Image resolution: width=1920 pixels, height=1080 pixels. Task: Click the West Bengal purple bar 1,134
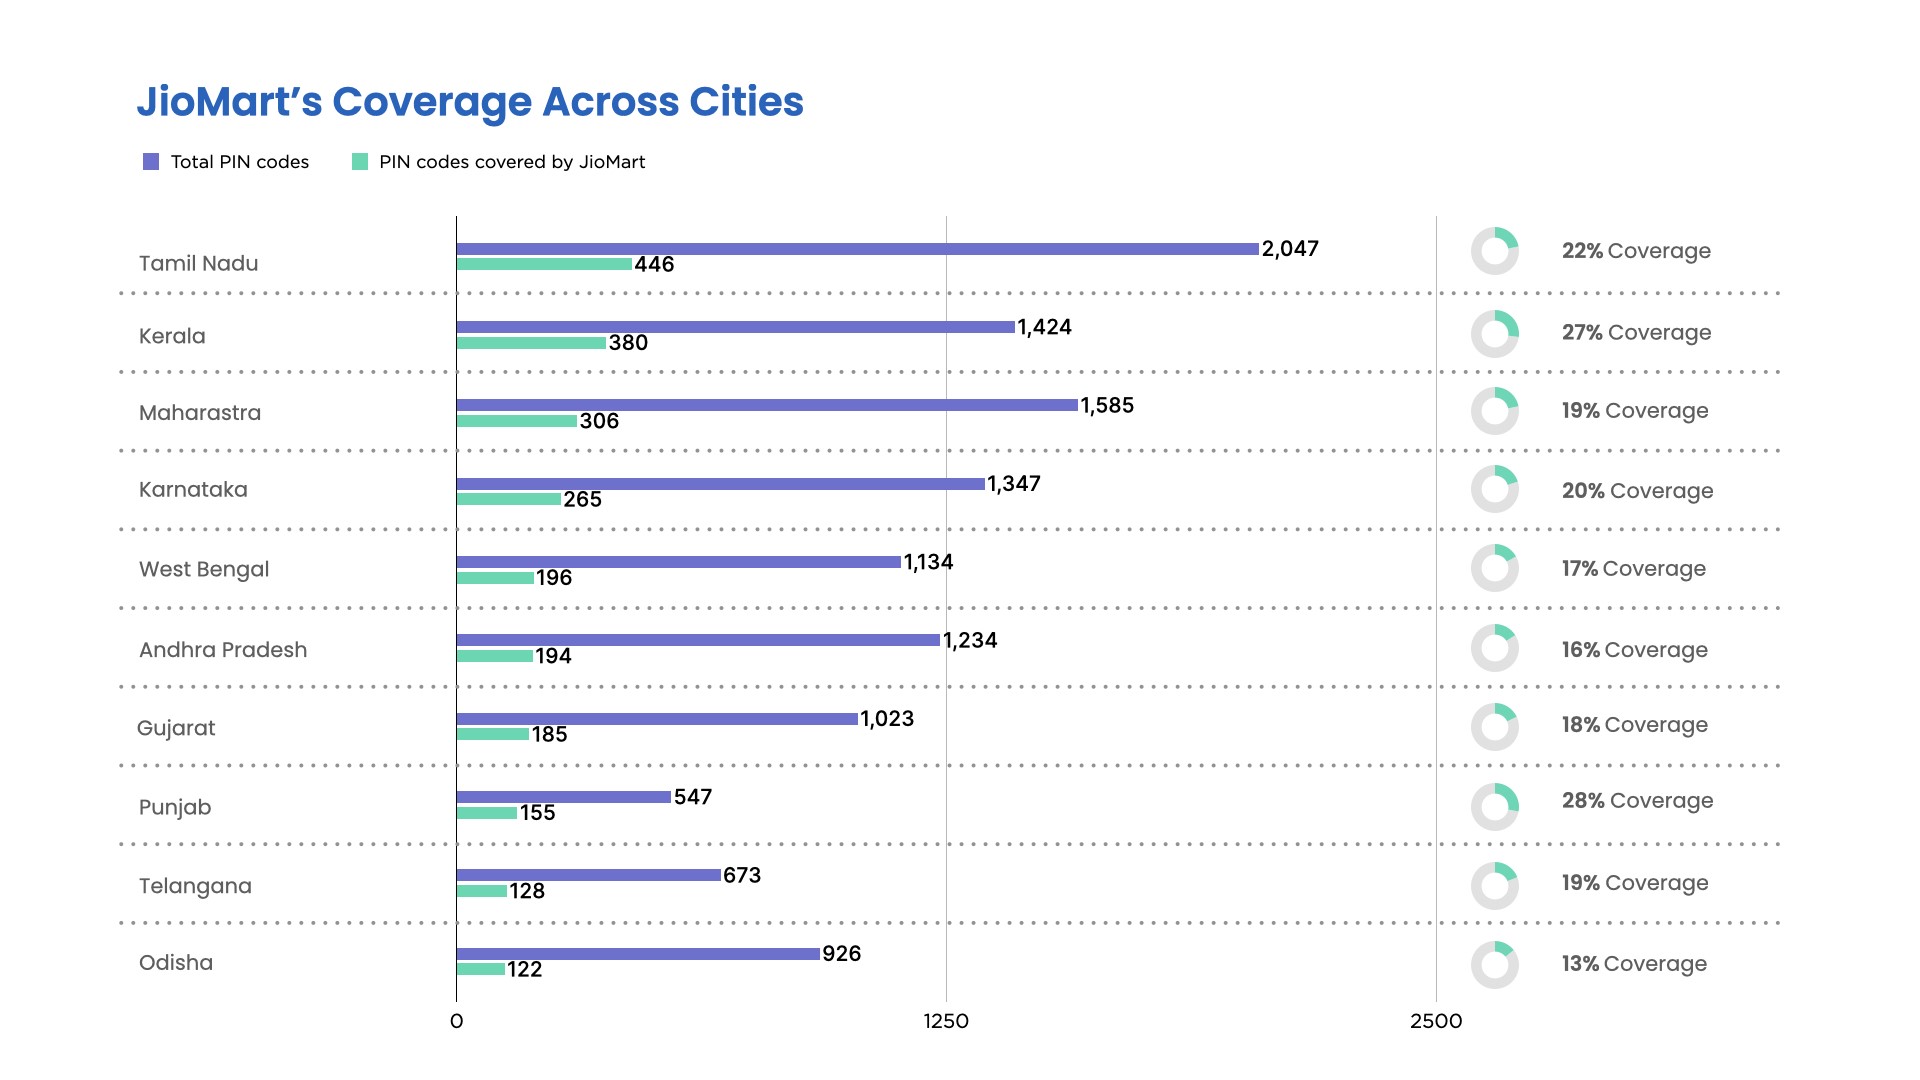click(x=679, y=562)
